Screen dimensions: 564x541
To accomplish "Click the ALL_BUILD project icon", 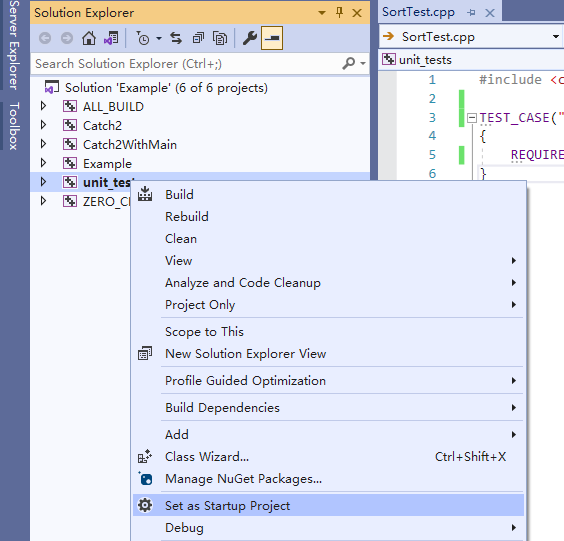I will (70, 106).
